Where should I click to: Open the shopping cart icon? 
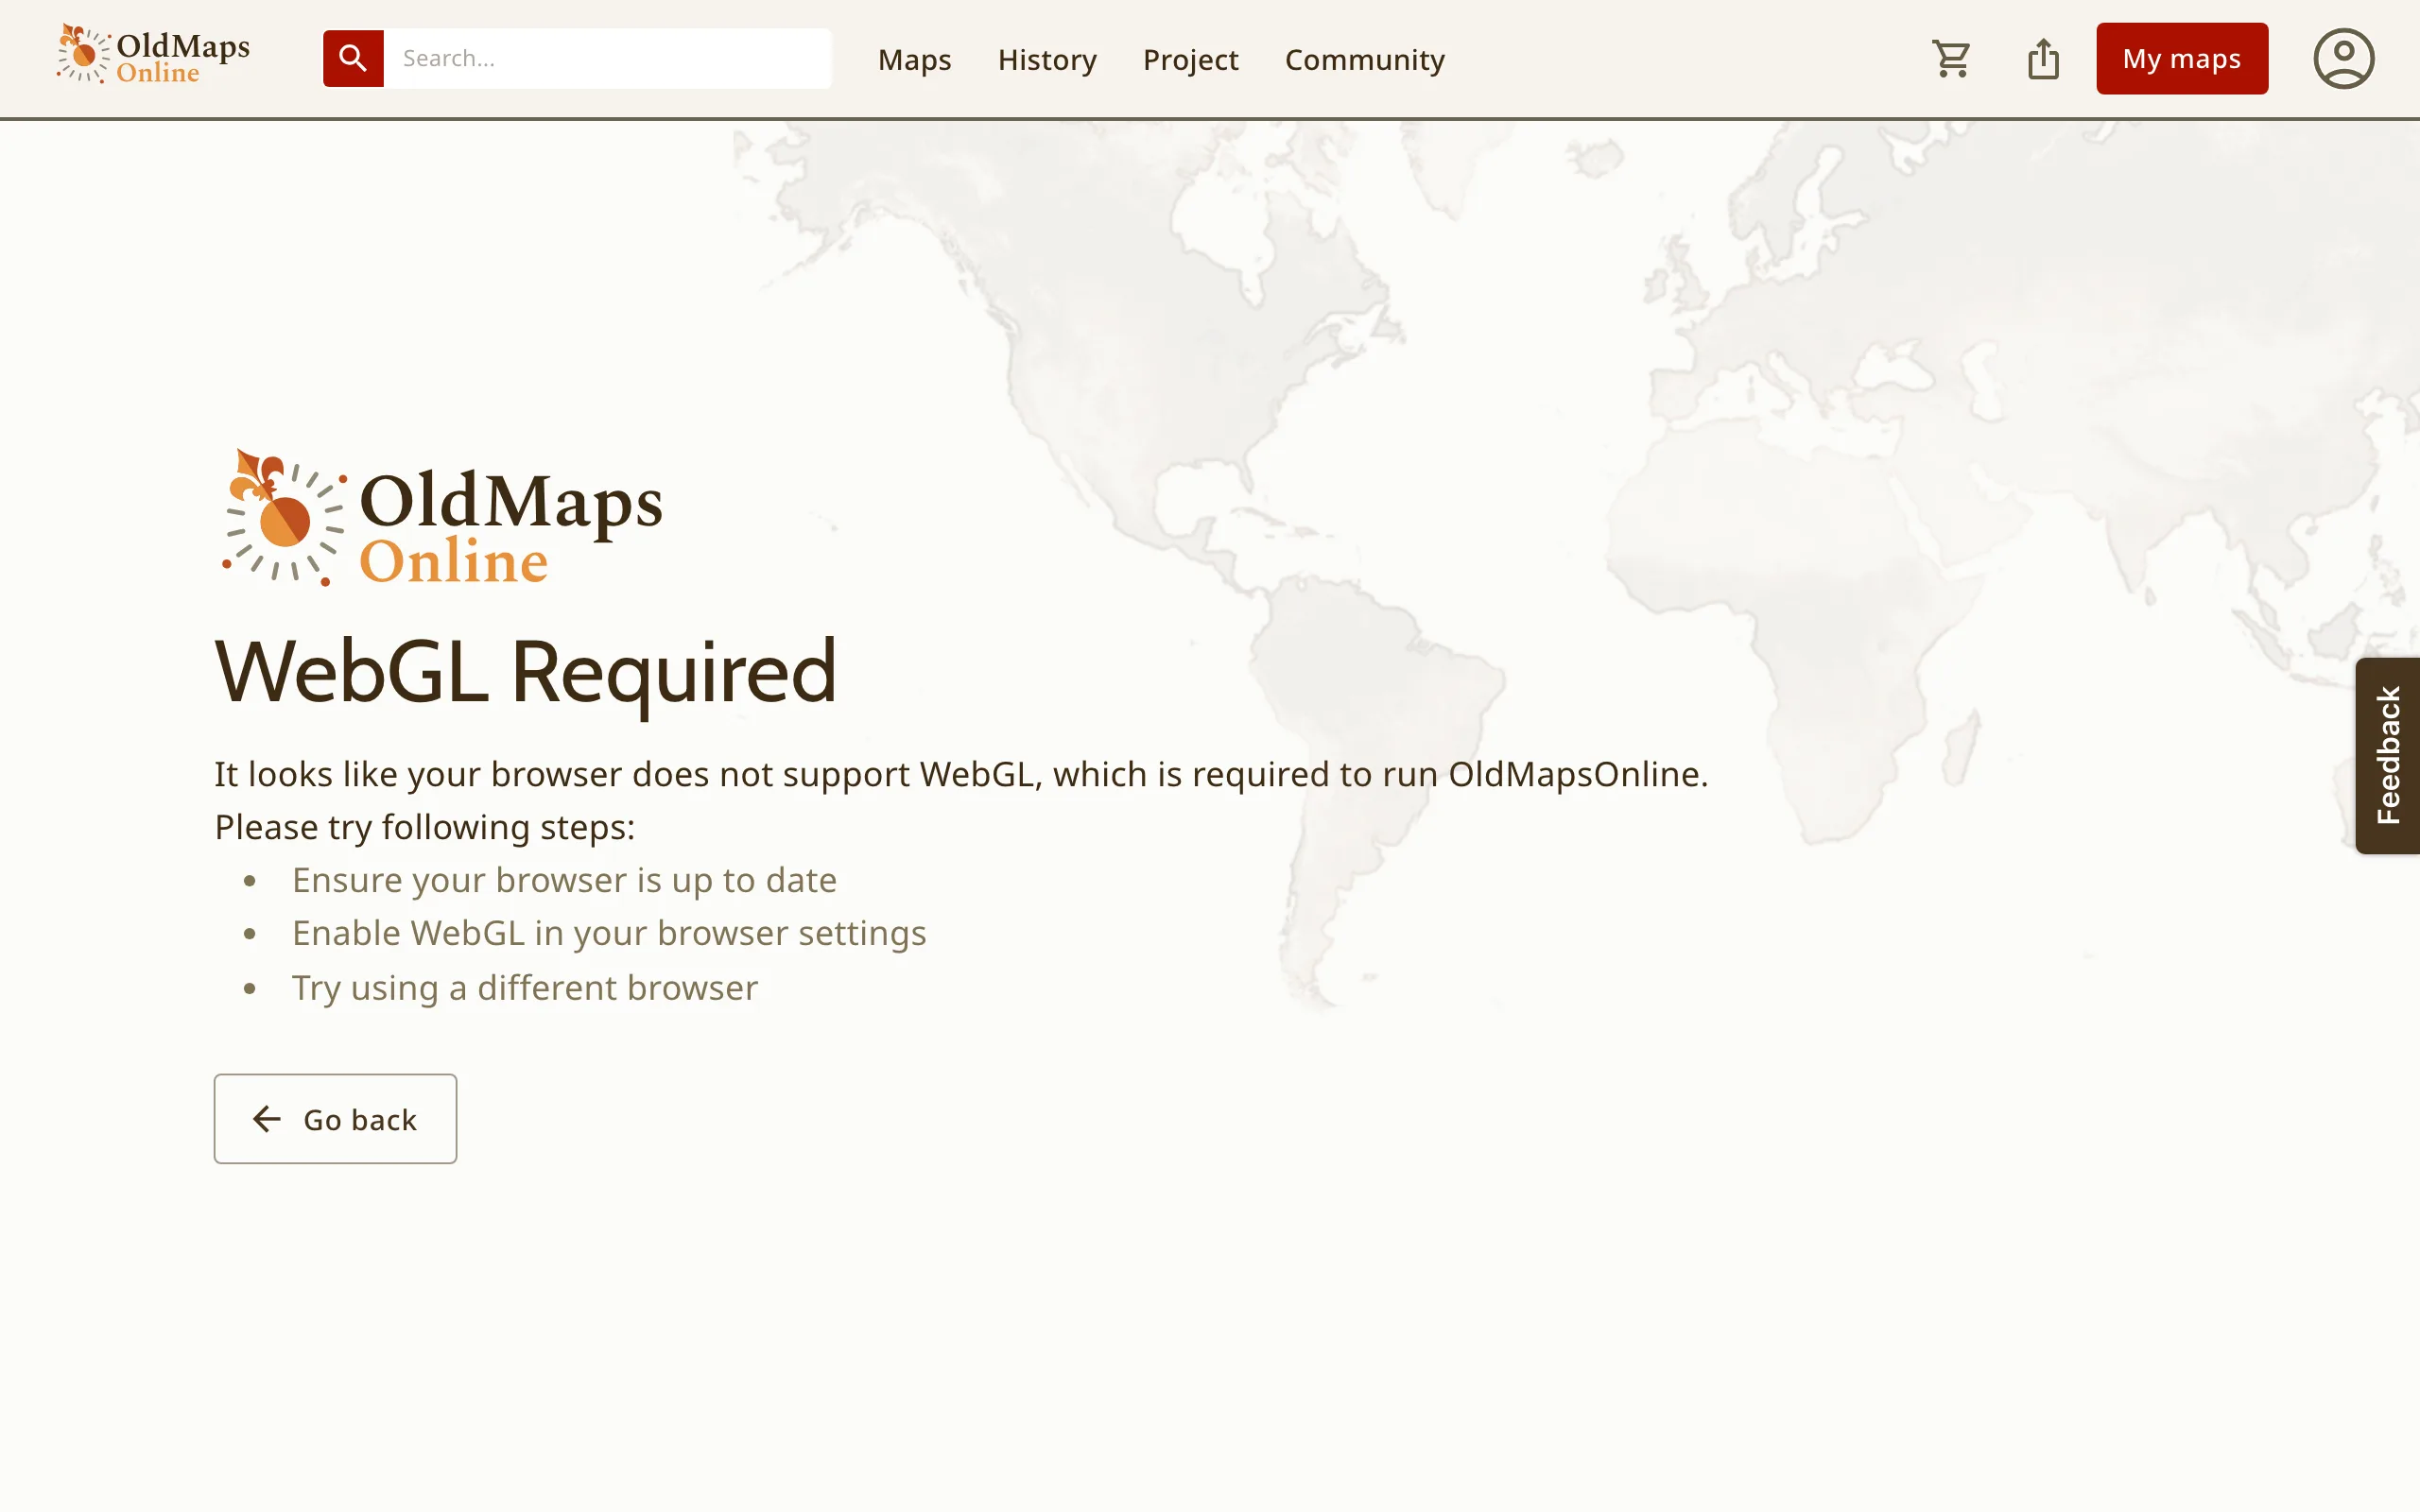pos(1951,58)
